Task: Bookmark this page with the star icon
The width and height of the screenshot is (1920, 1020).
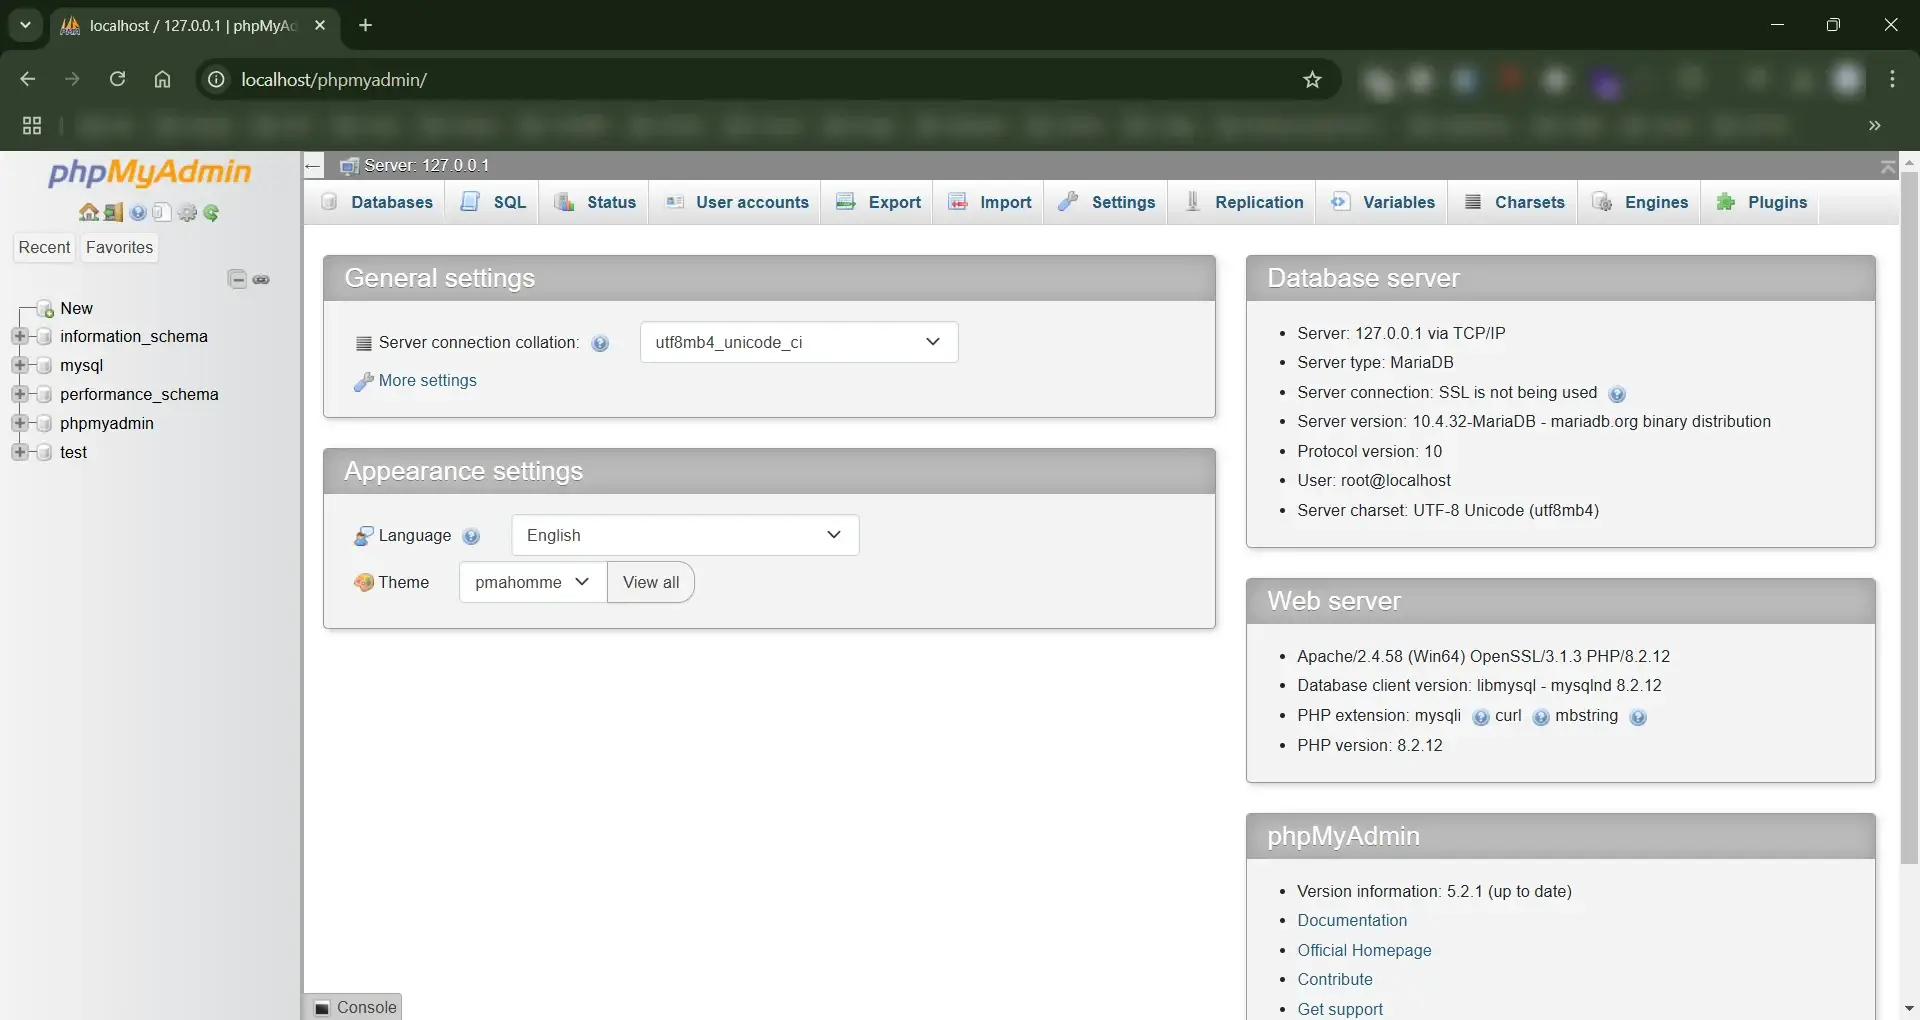Action: tap(1312, 80)
